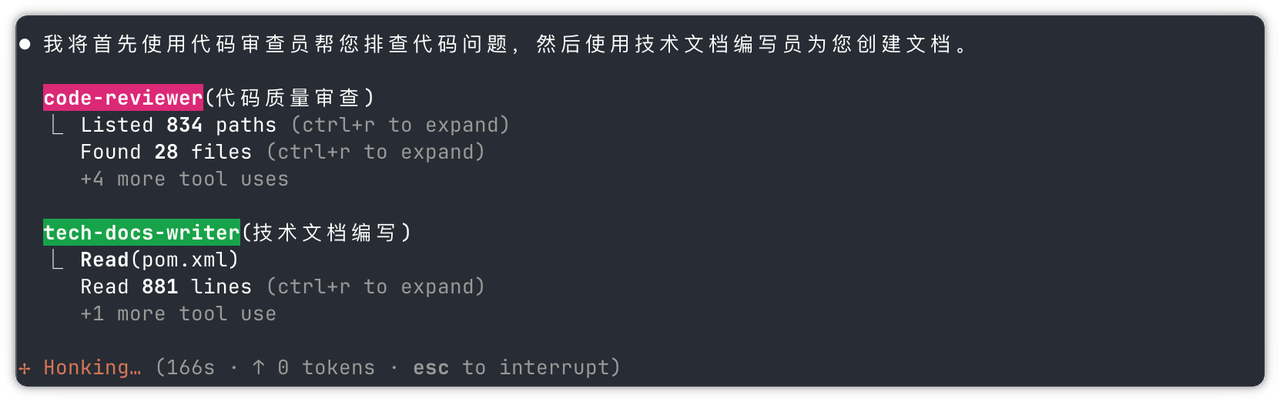Screen dimensions: 1280x402
Task: Click the orange spinner icon beside Honking
Action: click(x=24, y=368)
